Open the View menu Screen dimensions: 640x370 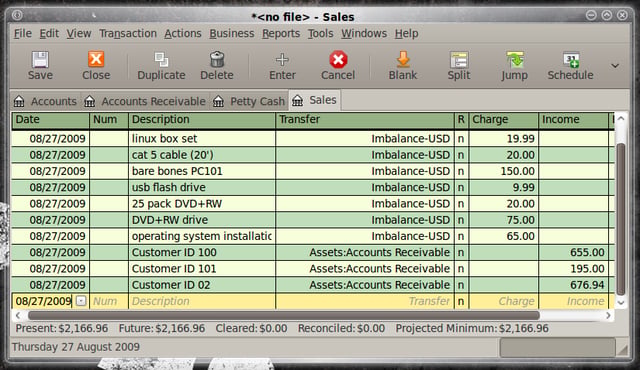pos(79,33)
